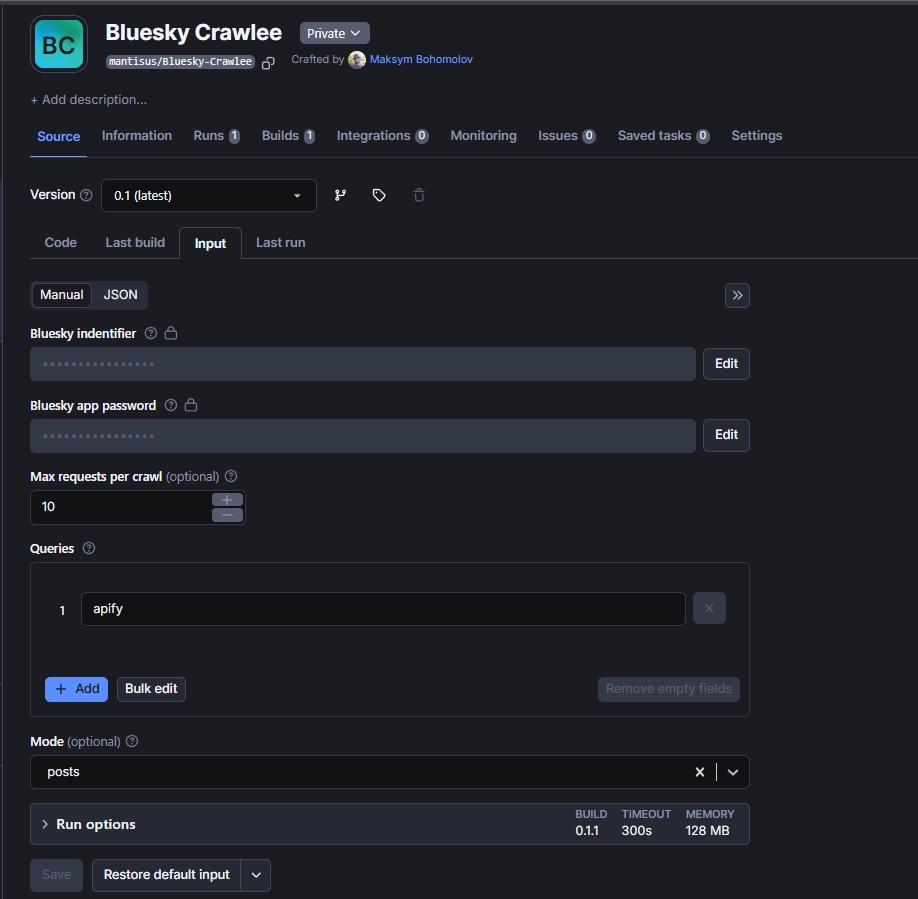
Task: Switch input view to Manual
Action: (x=62, y=295)
